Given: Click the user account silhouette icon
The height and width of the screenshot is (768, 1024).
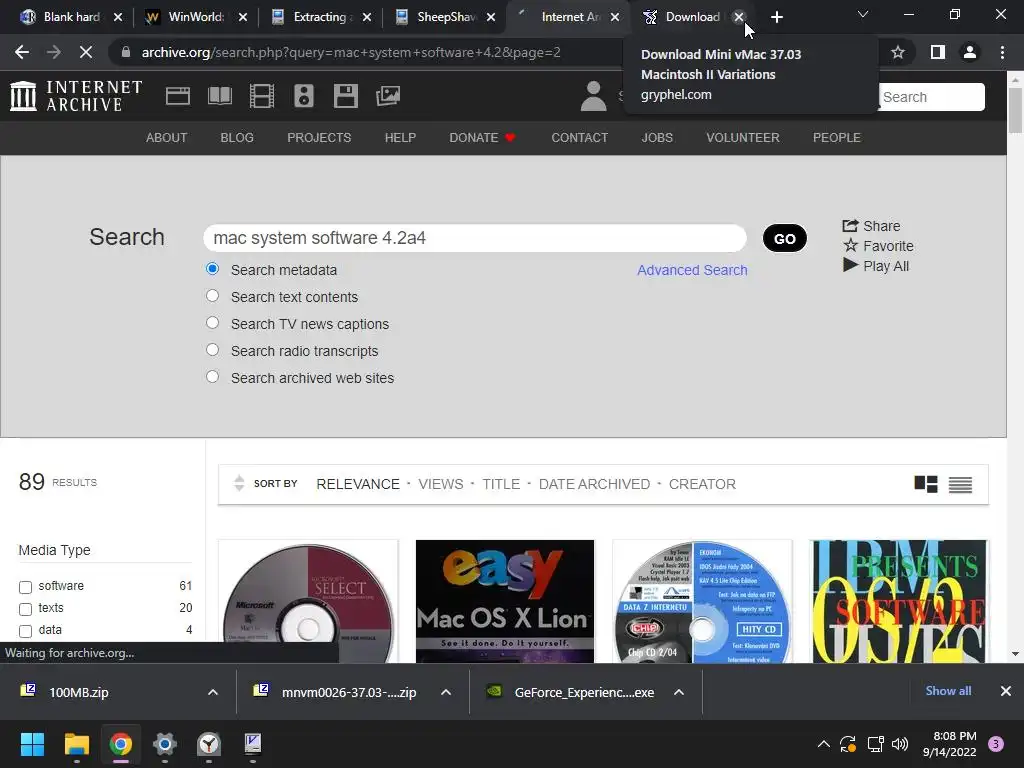Looking at the screenshot, I should [x=593, y=96].
